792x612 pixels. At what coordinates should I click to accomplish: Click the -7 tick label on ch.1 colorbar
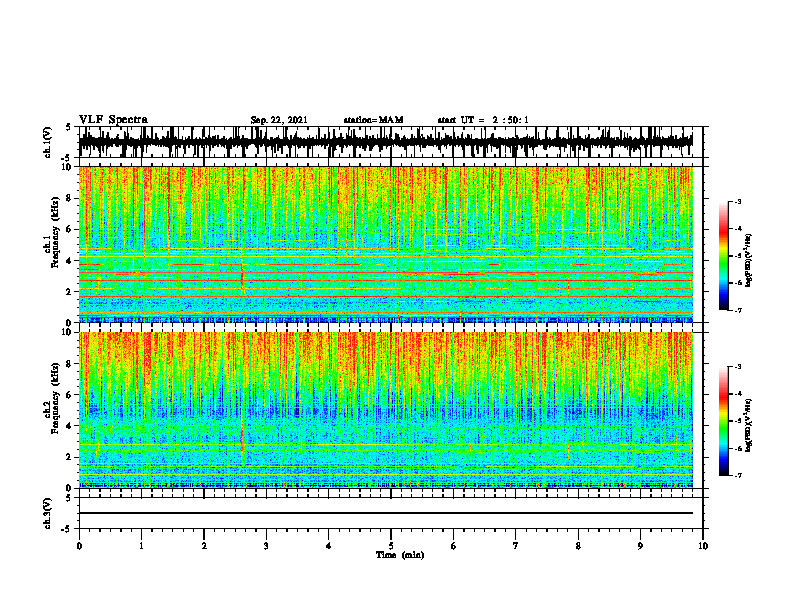[x=738, y=310]
